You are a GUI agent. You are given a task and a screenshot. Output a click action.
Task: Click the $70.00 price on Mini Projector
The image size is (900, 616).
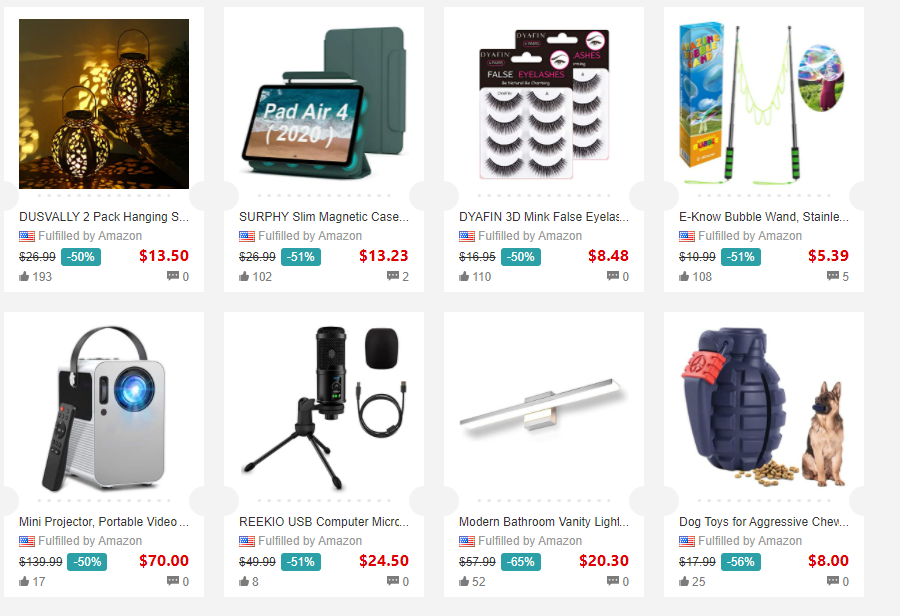click(164, 561)
